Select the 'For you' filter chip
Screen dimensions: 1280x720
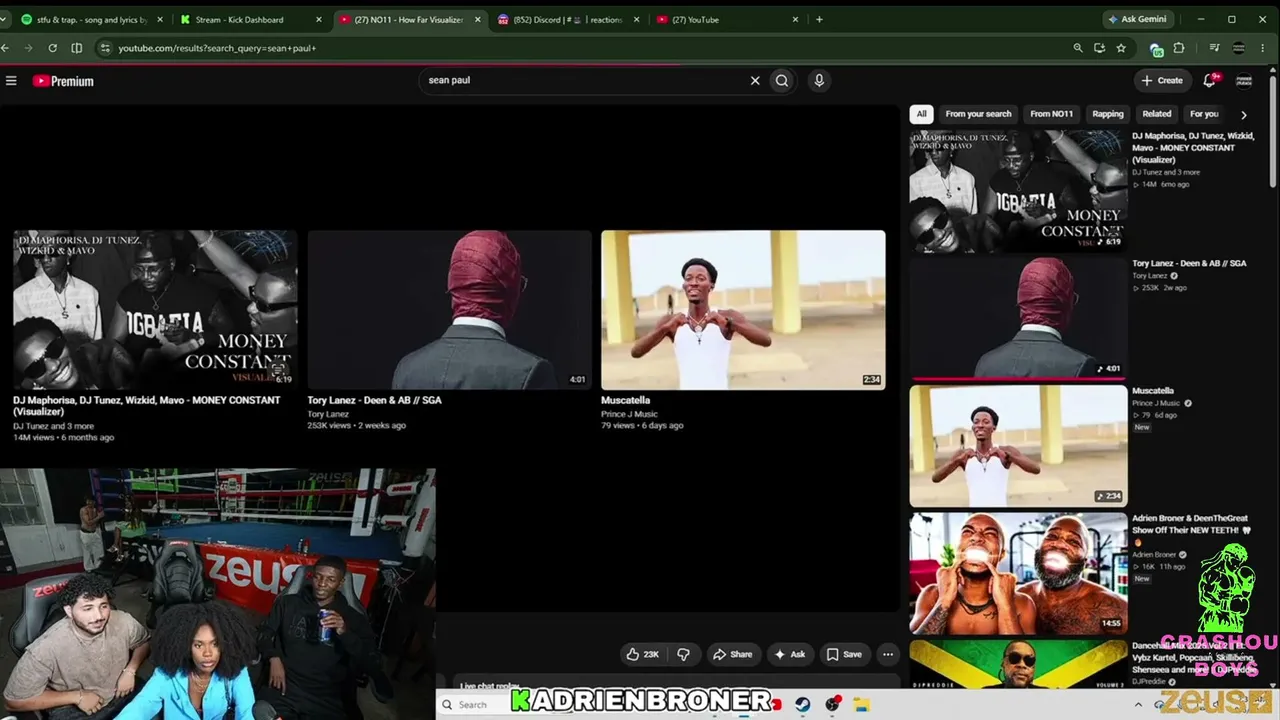1204,114
